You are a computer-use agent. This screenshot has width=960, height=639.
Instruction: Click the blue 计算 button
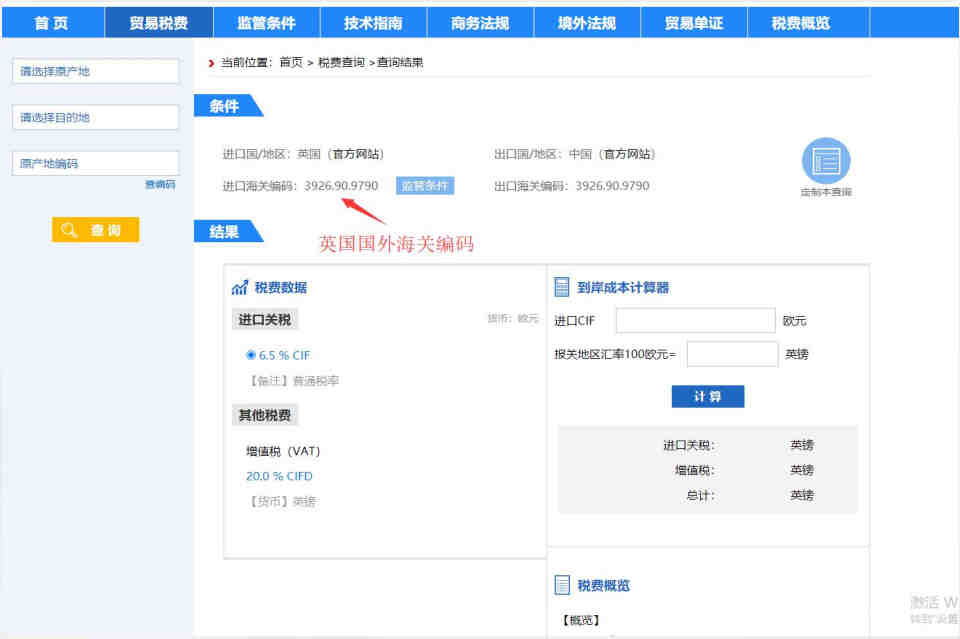(708, 397)
